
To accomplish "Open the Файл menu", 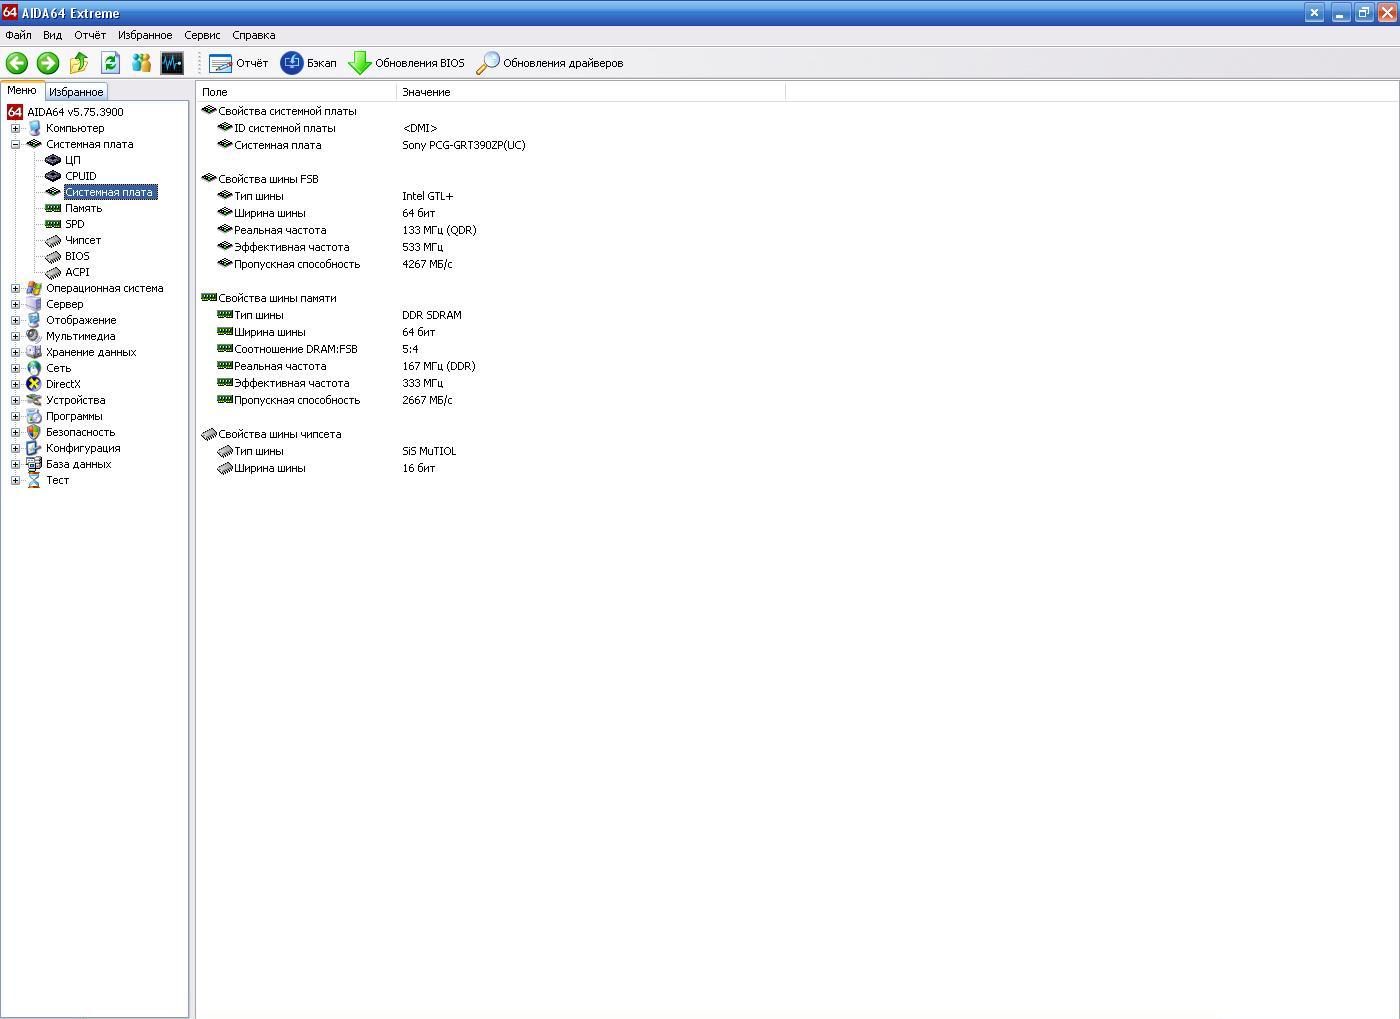I will coord(18,35).
